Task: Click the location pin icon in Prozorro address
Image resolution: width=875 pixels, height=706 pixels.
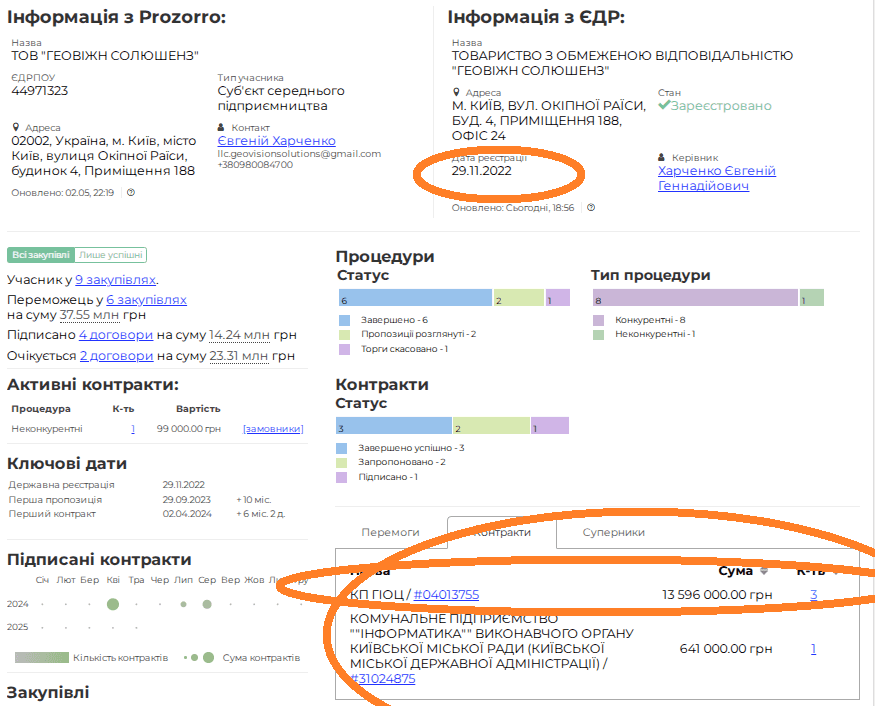Action: tap(16, 128)
